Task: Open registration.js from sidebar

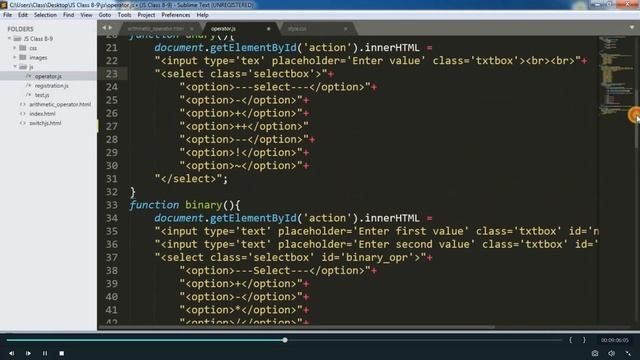Action: point(51,86)
